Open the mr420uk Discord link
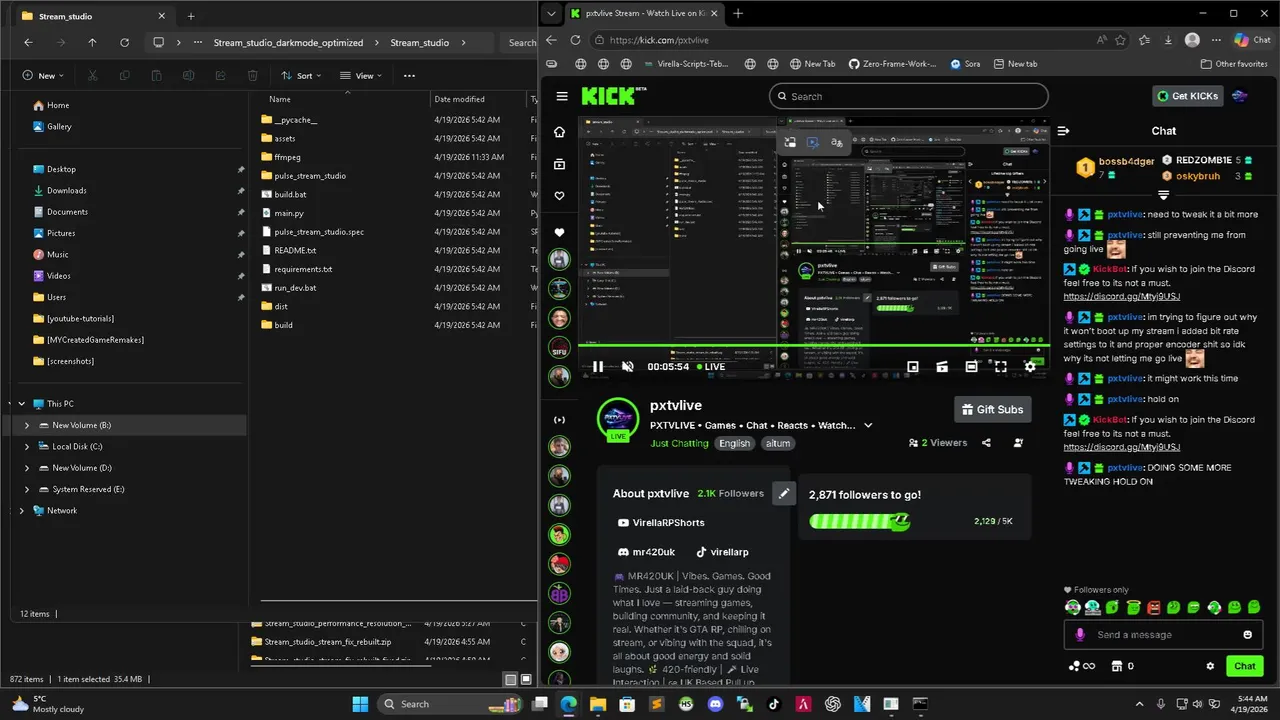 (647, 552)
